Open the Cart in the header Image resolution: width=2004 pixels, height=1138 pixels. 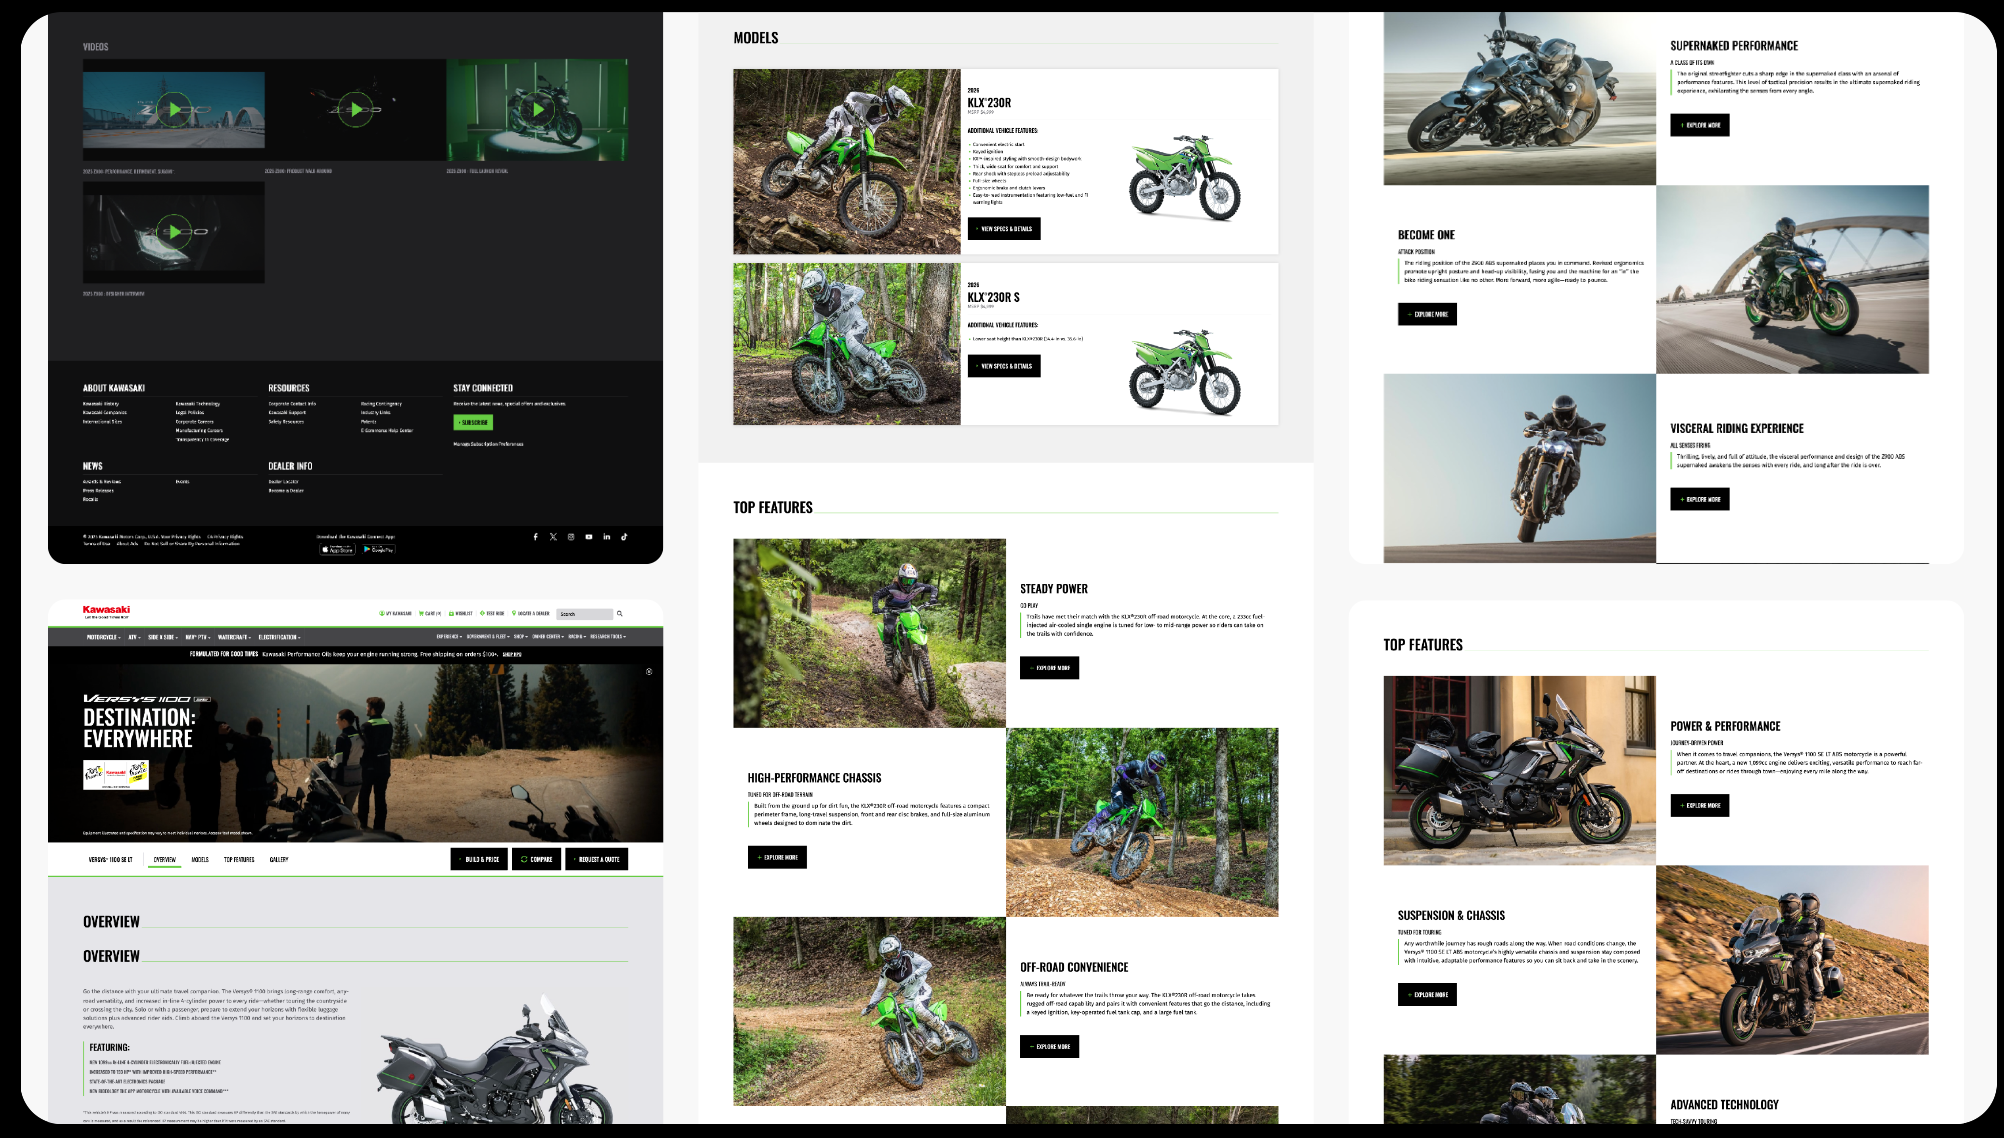(430, 613)
